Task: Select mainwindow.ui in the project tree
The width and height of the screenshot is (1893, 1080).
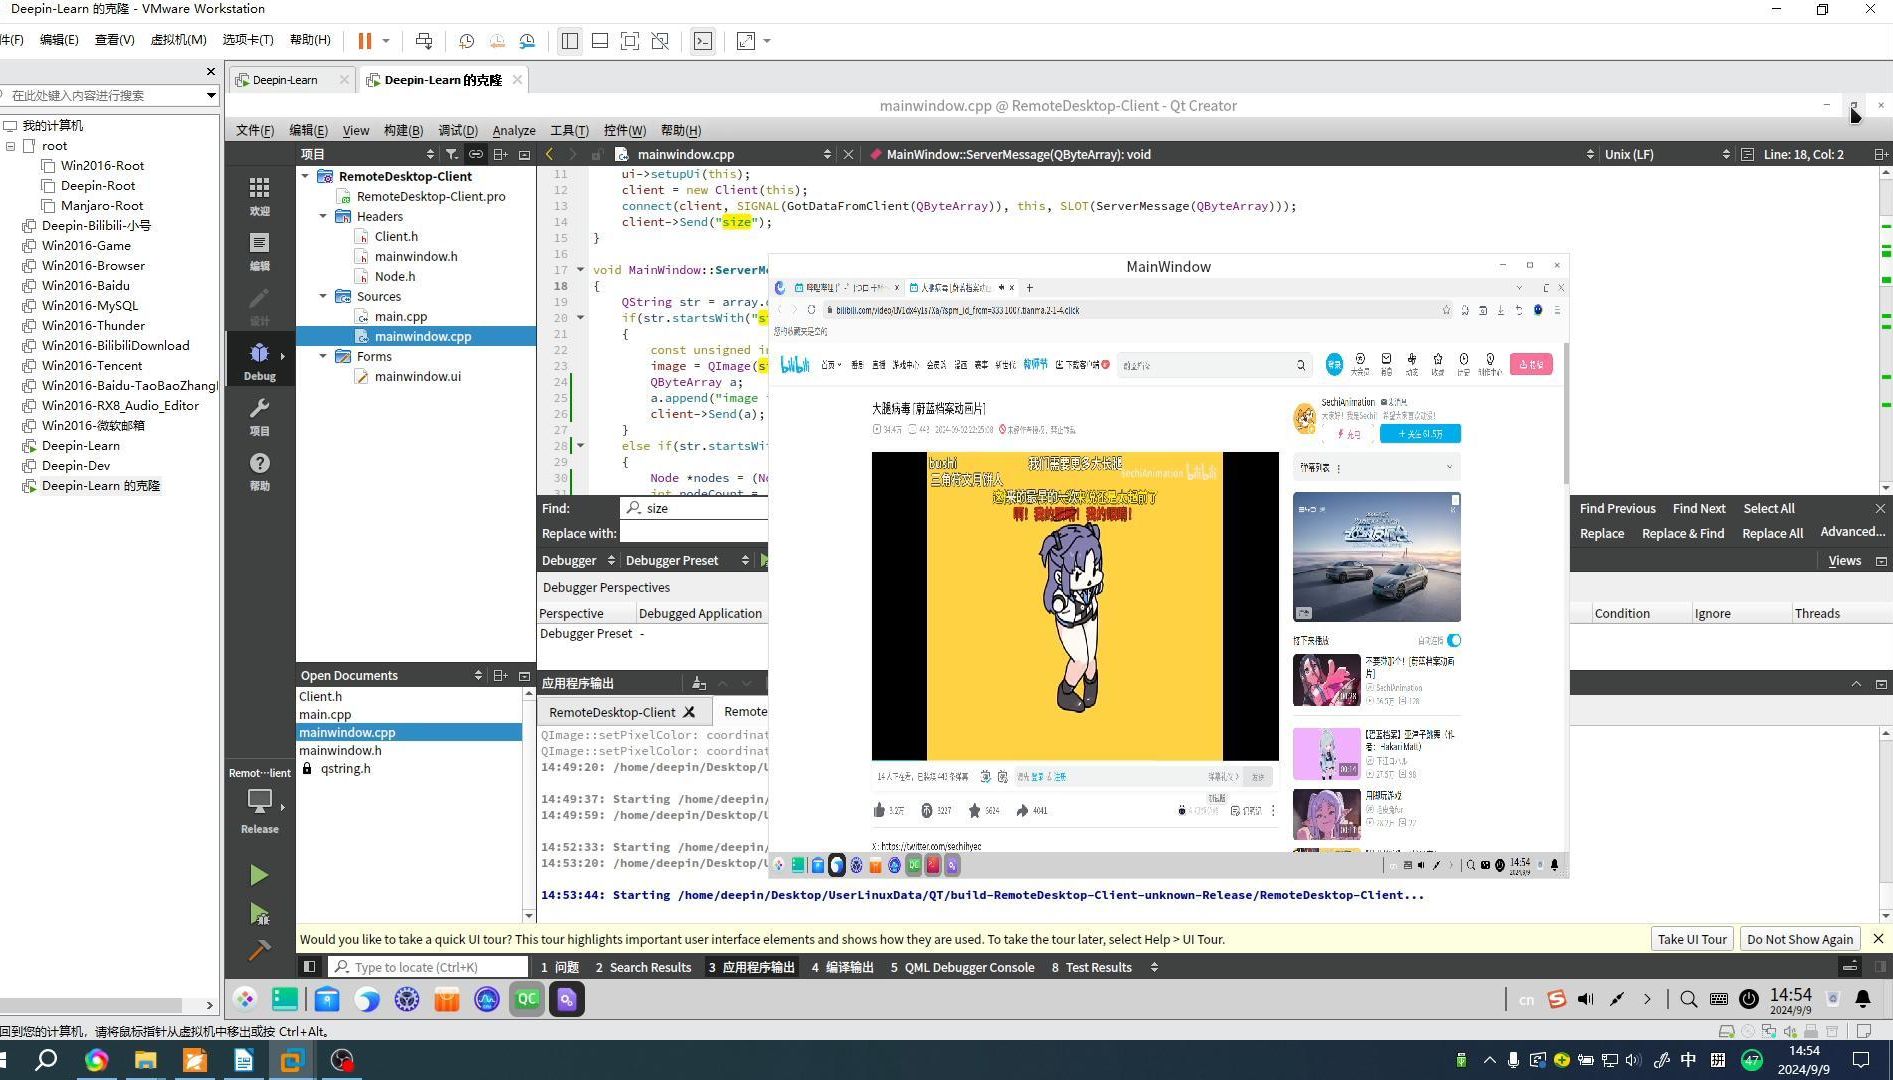Action: pyautogui.click(x=417, y=376)
